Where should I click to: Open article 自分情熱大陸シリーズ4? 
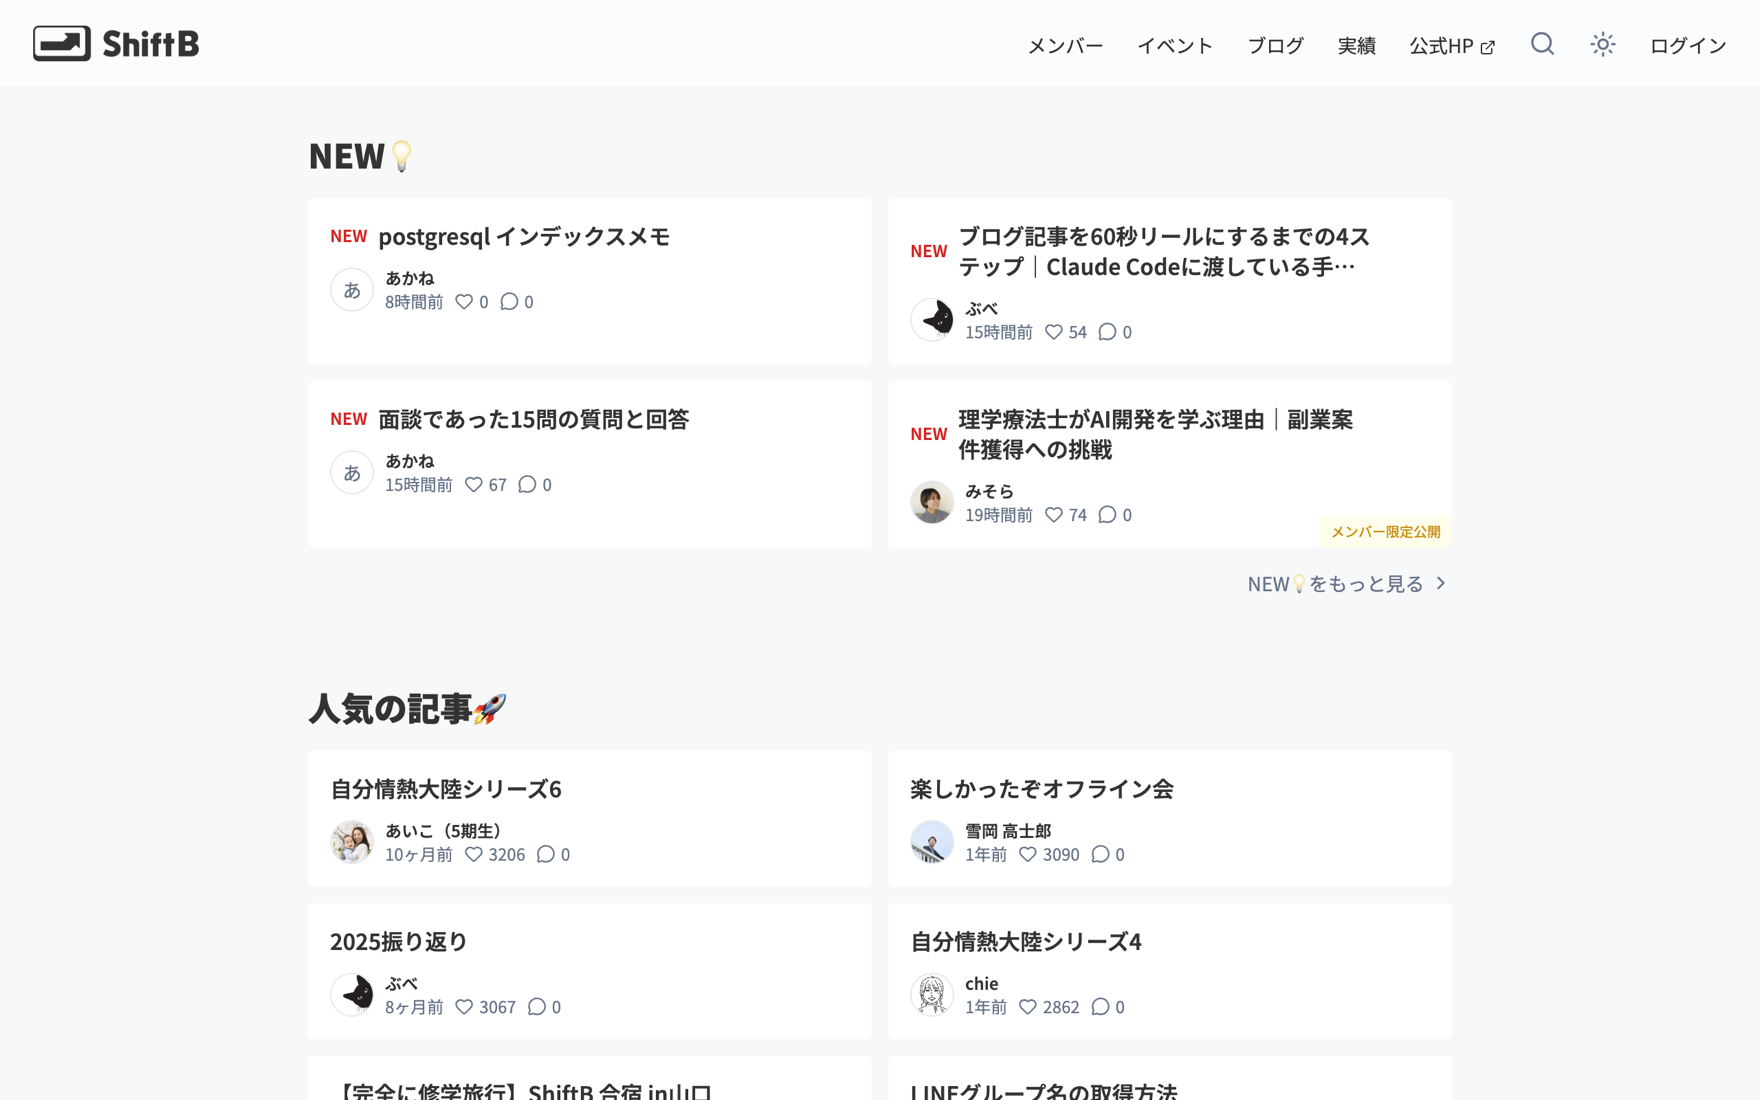[x=1026, y=942]
